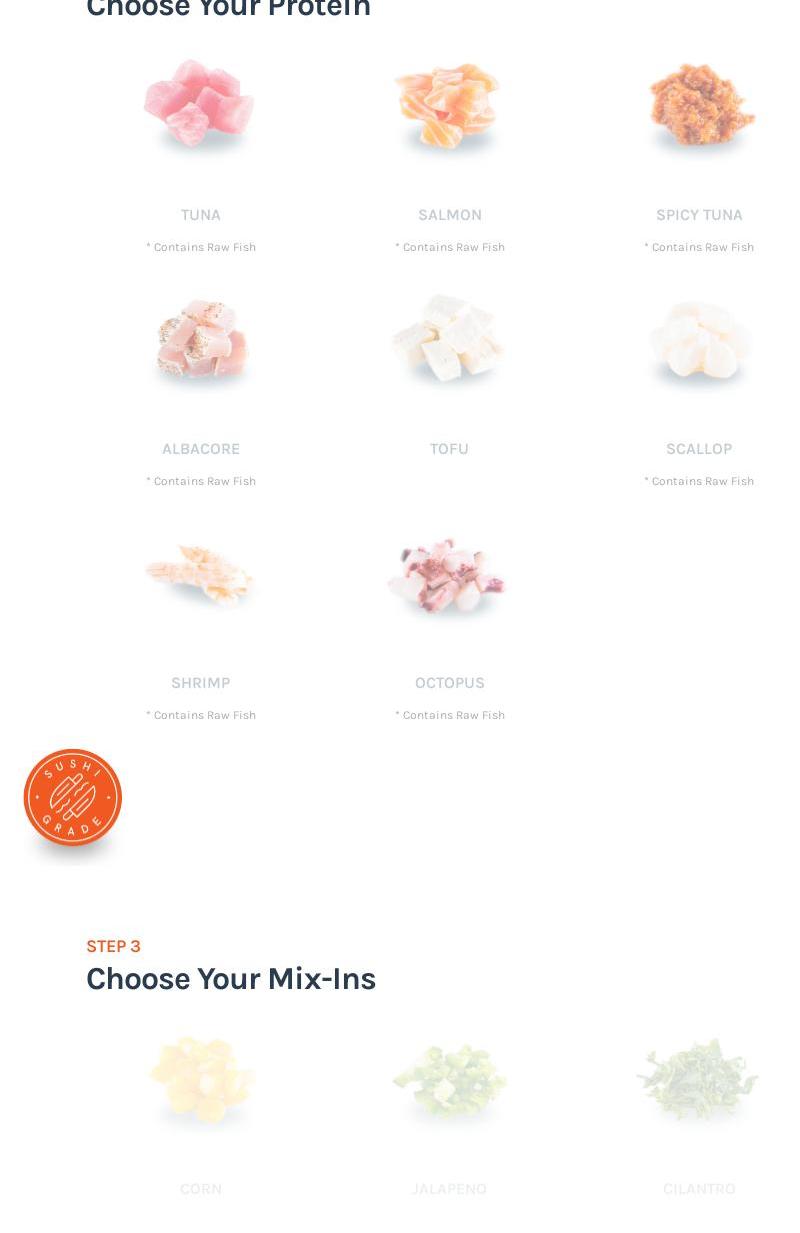Click the TOFU label text
The height and width of the screenshot is (1233, 800).
click(449, 449)
